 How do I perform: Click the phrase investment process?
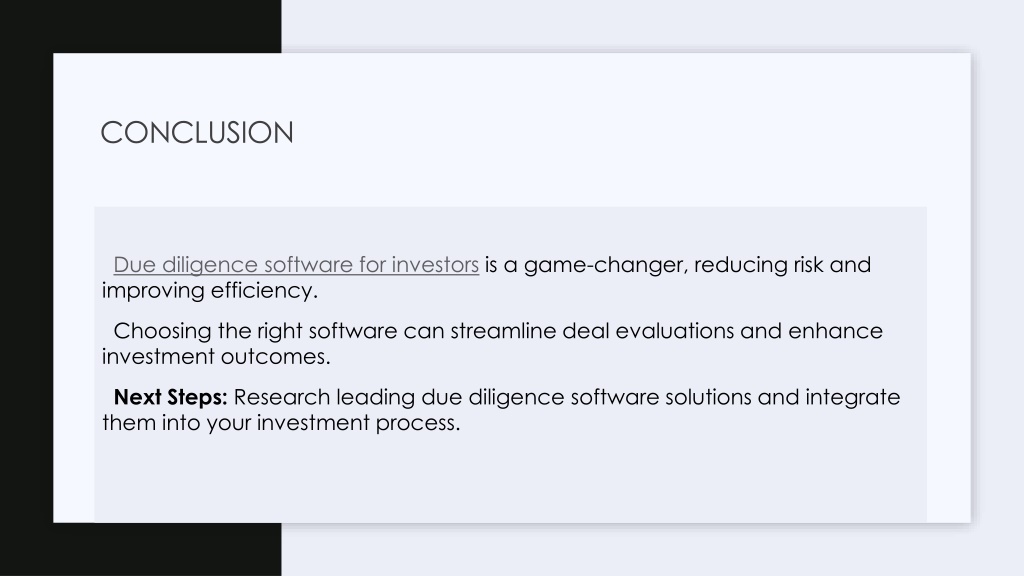point(359,423)
